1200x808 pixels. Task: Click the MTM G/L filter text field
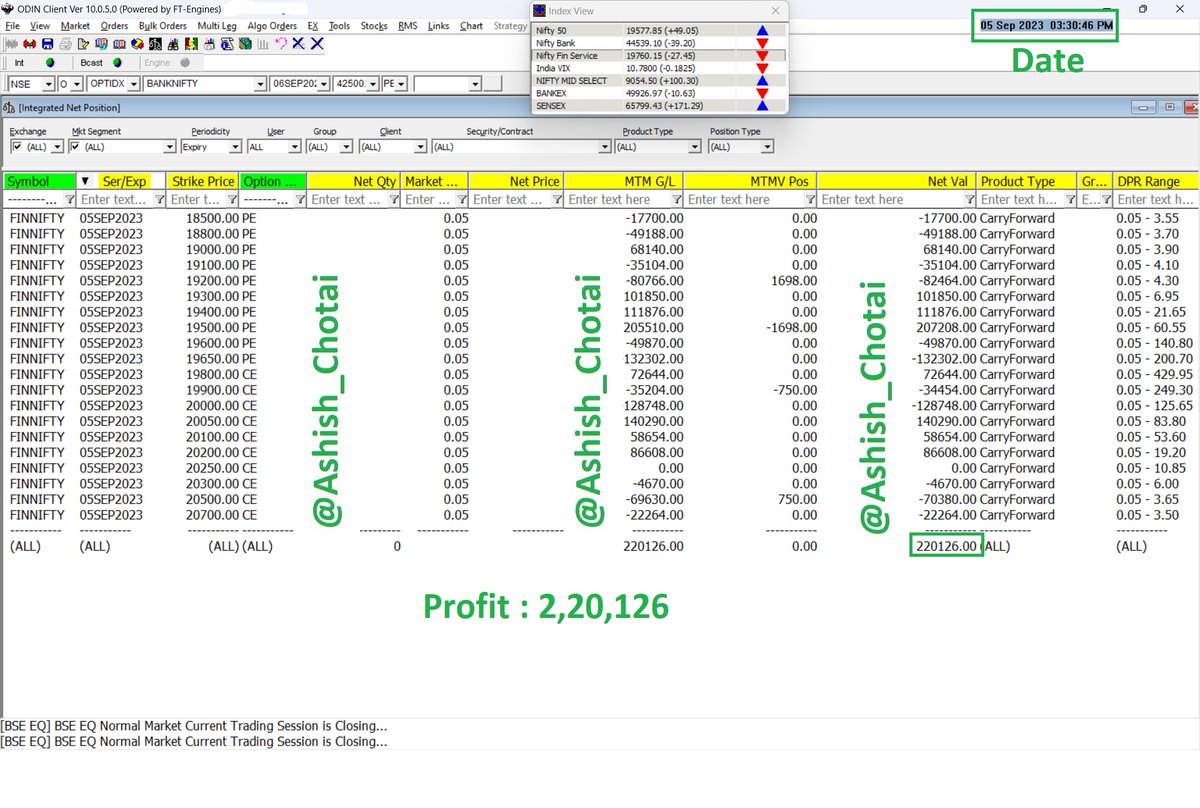[618, 199]
